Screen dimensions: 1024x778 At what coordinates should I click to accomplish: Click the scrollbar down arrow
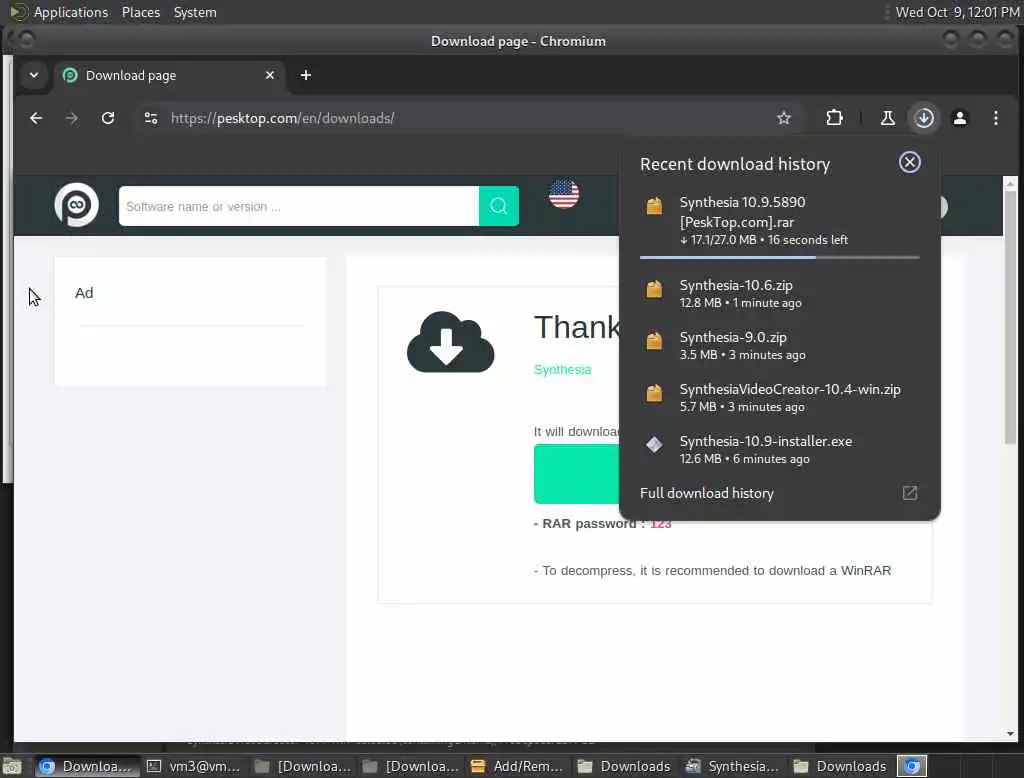click(x=1010, y=734)
